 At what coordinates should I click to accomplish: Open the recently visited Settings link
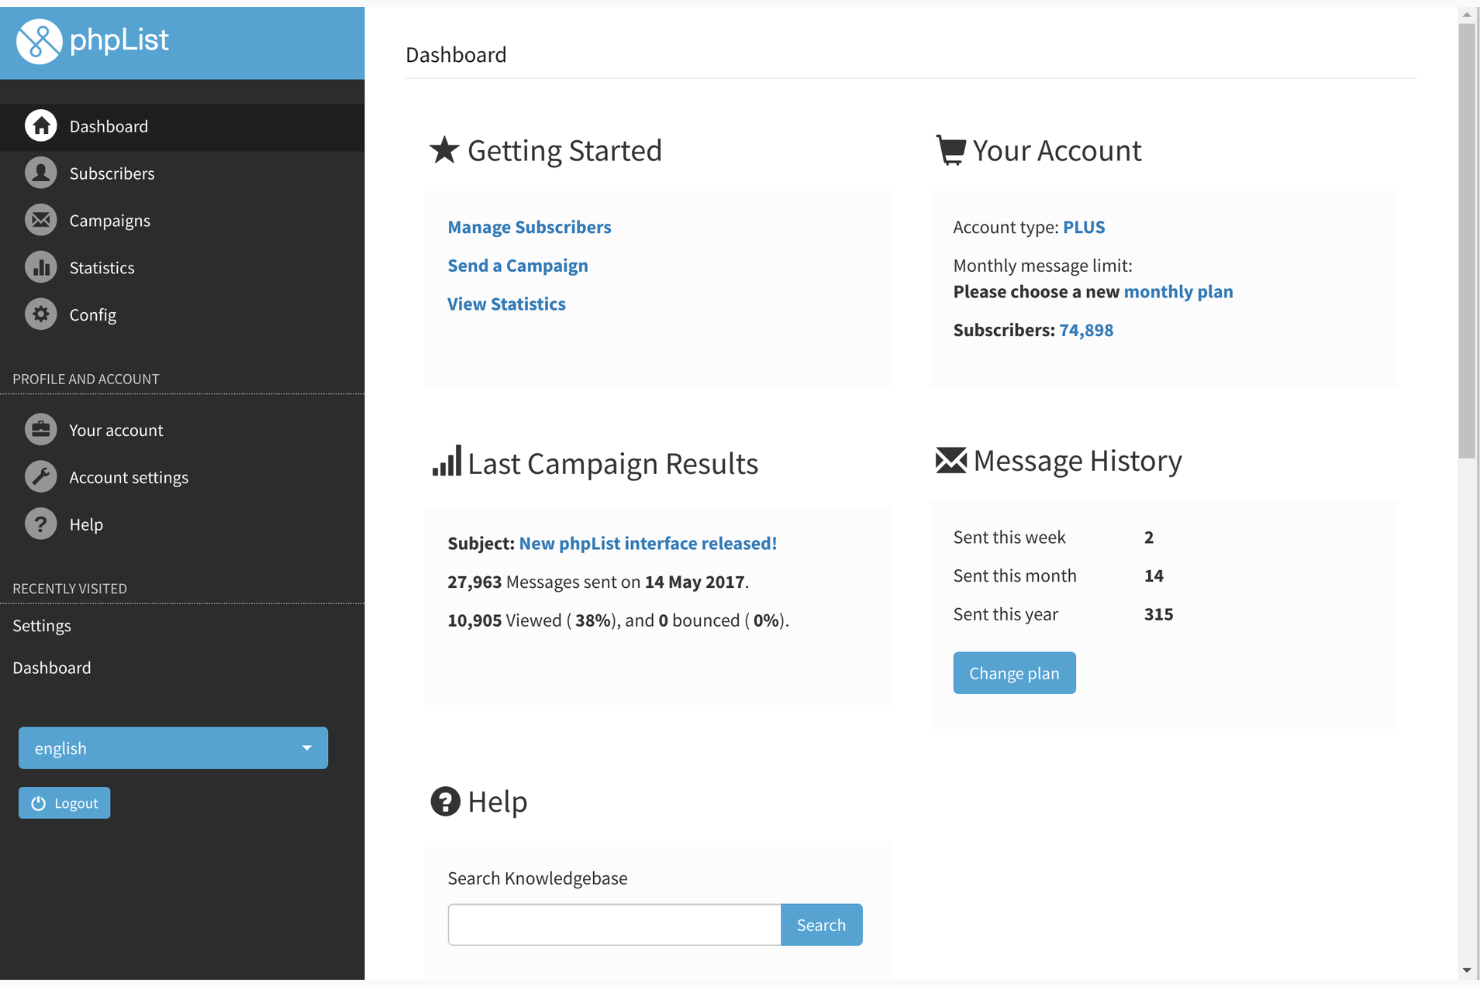pyautogui.click(x=42, y=626)
